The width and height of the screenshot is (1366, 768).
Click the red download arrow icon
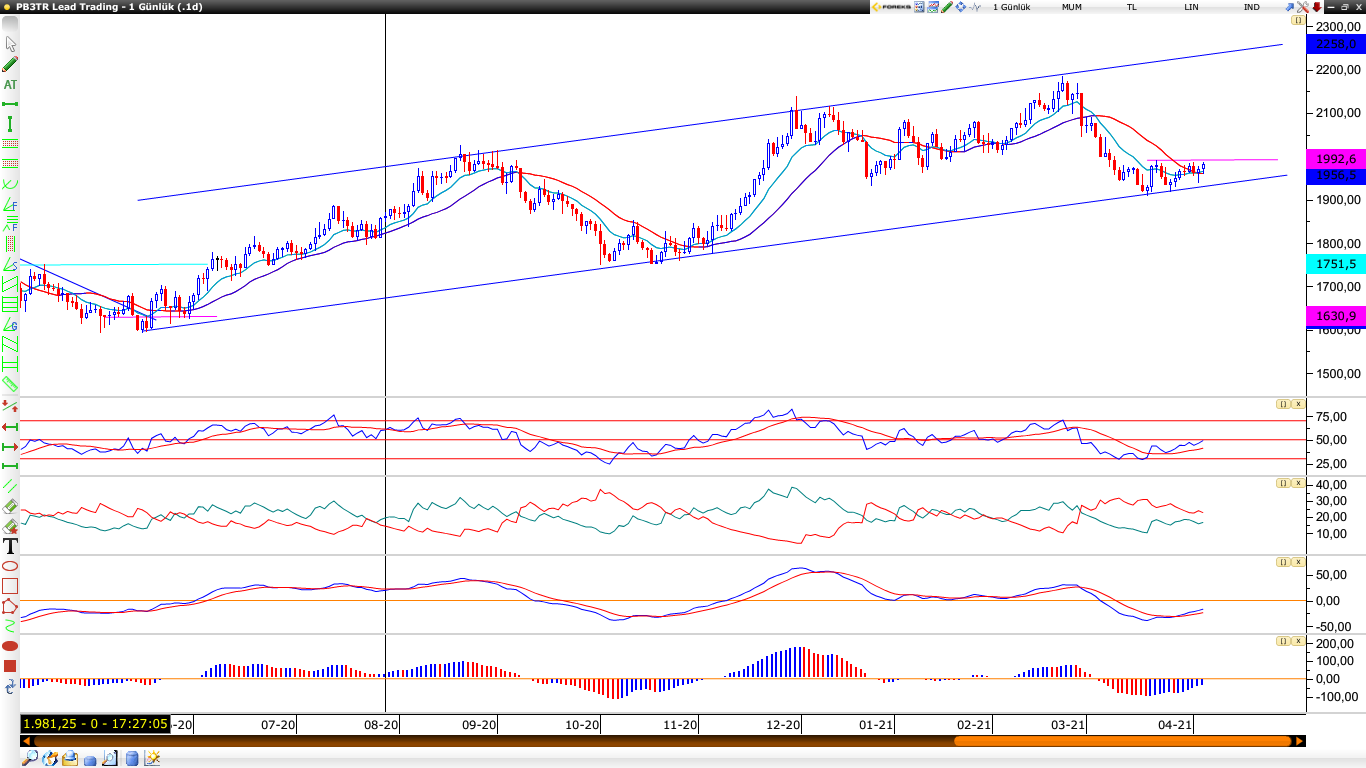click(1317, 7)
